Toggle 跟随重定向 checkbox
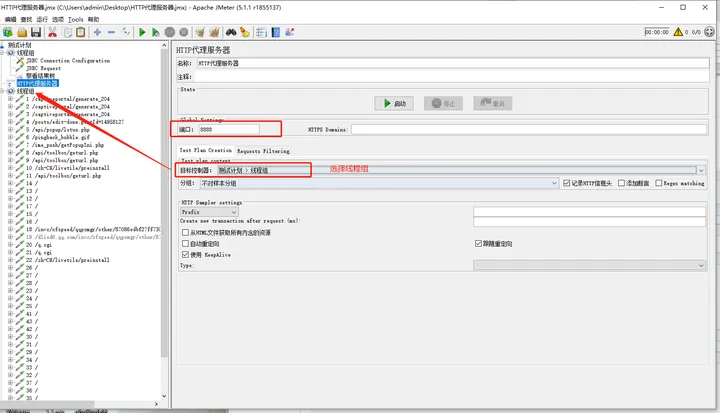 [478, 243]
